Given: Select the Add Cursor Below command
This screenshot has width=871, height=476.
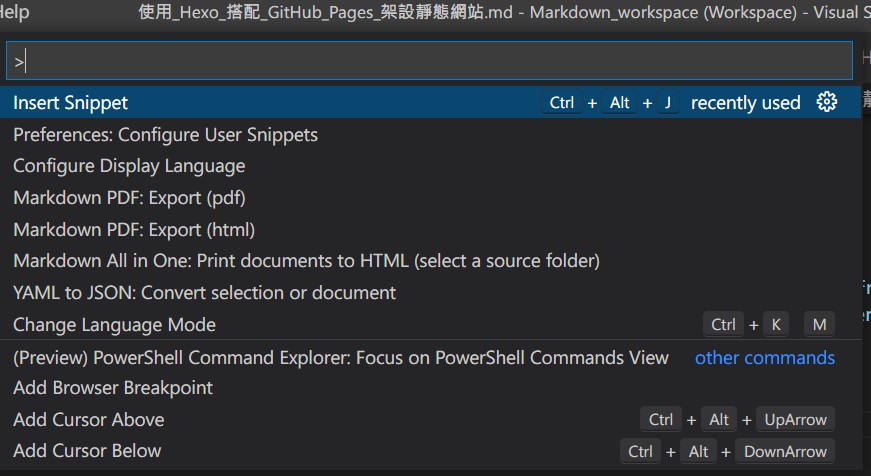Looking at the screenshot, I should [431, 451].
